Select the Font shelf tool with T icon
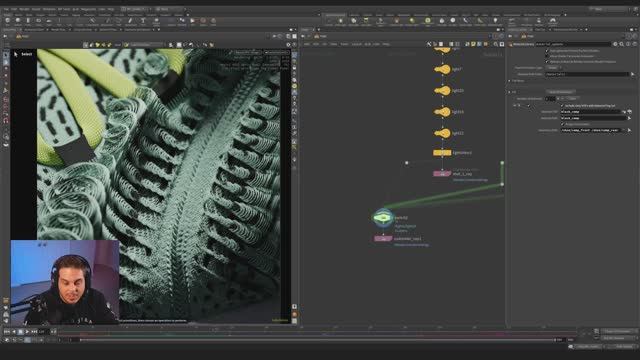 (143, 22)
